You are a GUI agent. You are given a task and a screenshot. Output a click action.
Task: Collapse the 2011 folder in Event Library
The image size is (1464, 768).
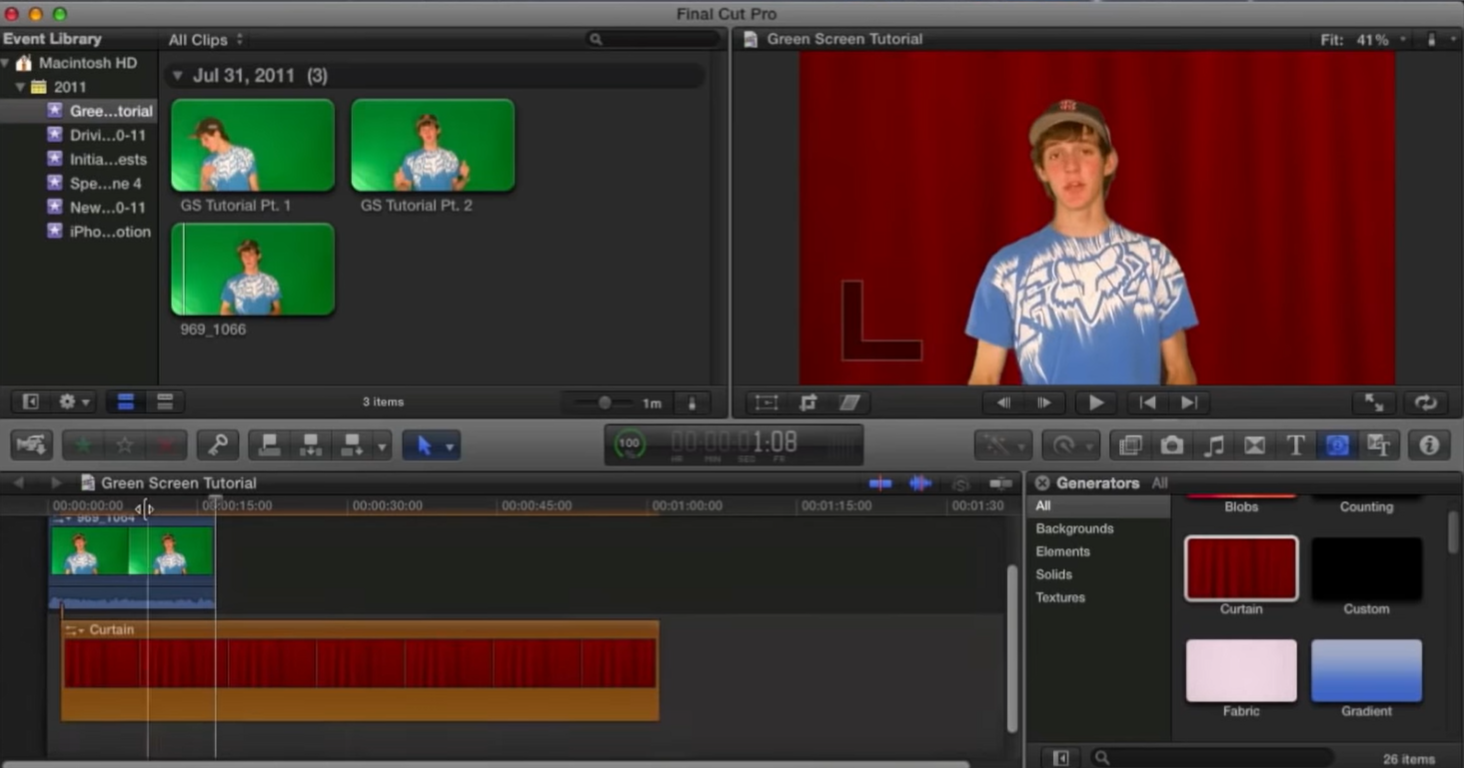[x=21, y=87]
